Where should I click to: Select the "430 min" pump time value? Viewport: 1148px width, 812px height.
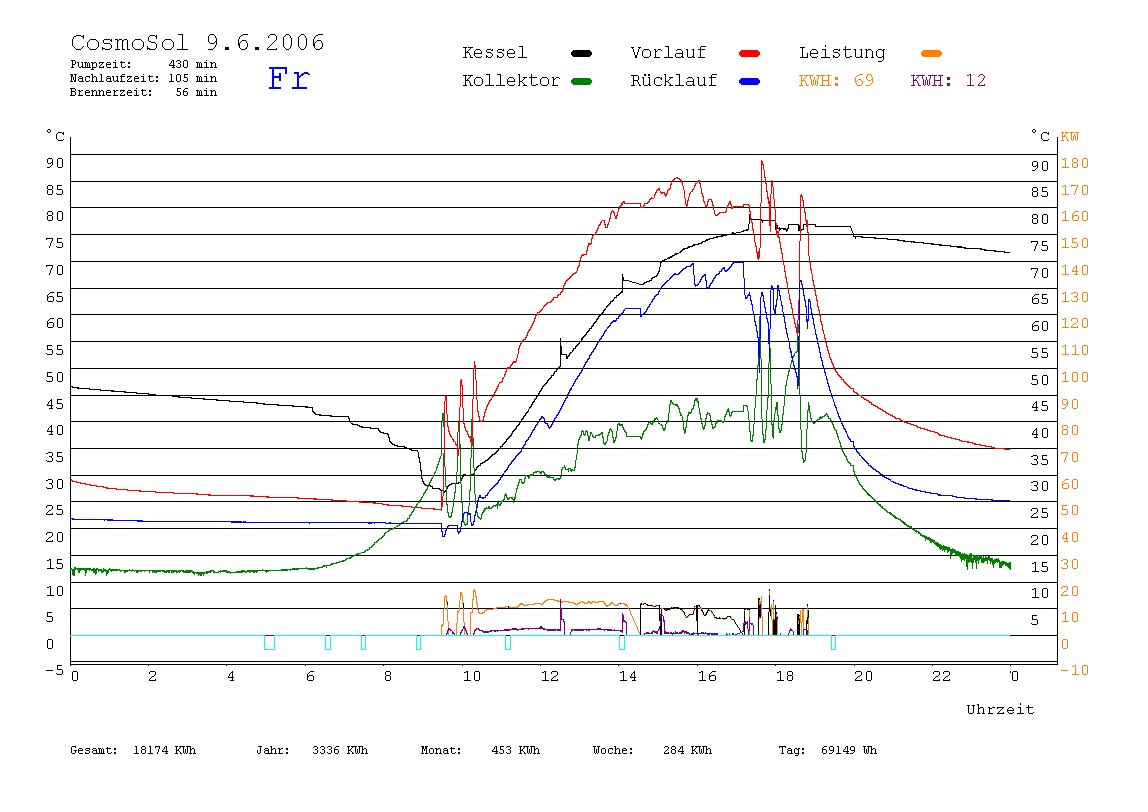[x=193, y=64]
